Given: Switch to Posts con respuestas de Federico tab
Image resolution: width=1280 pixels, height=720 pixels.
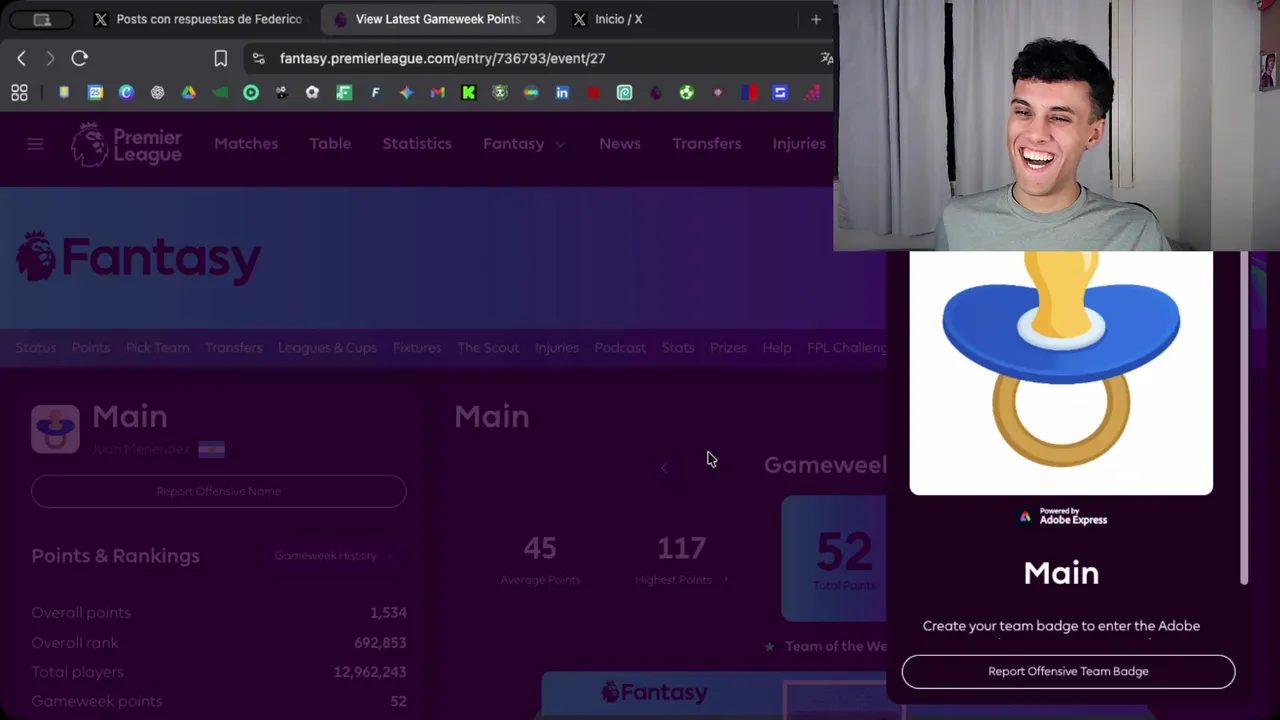Looking at the screenshot, I should pos(199,19).
